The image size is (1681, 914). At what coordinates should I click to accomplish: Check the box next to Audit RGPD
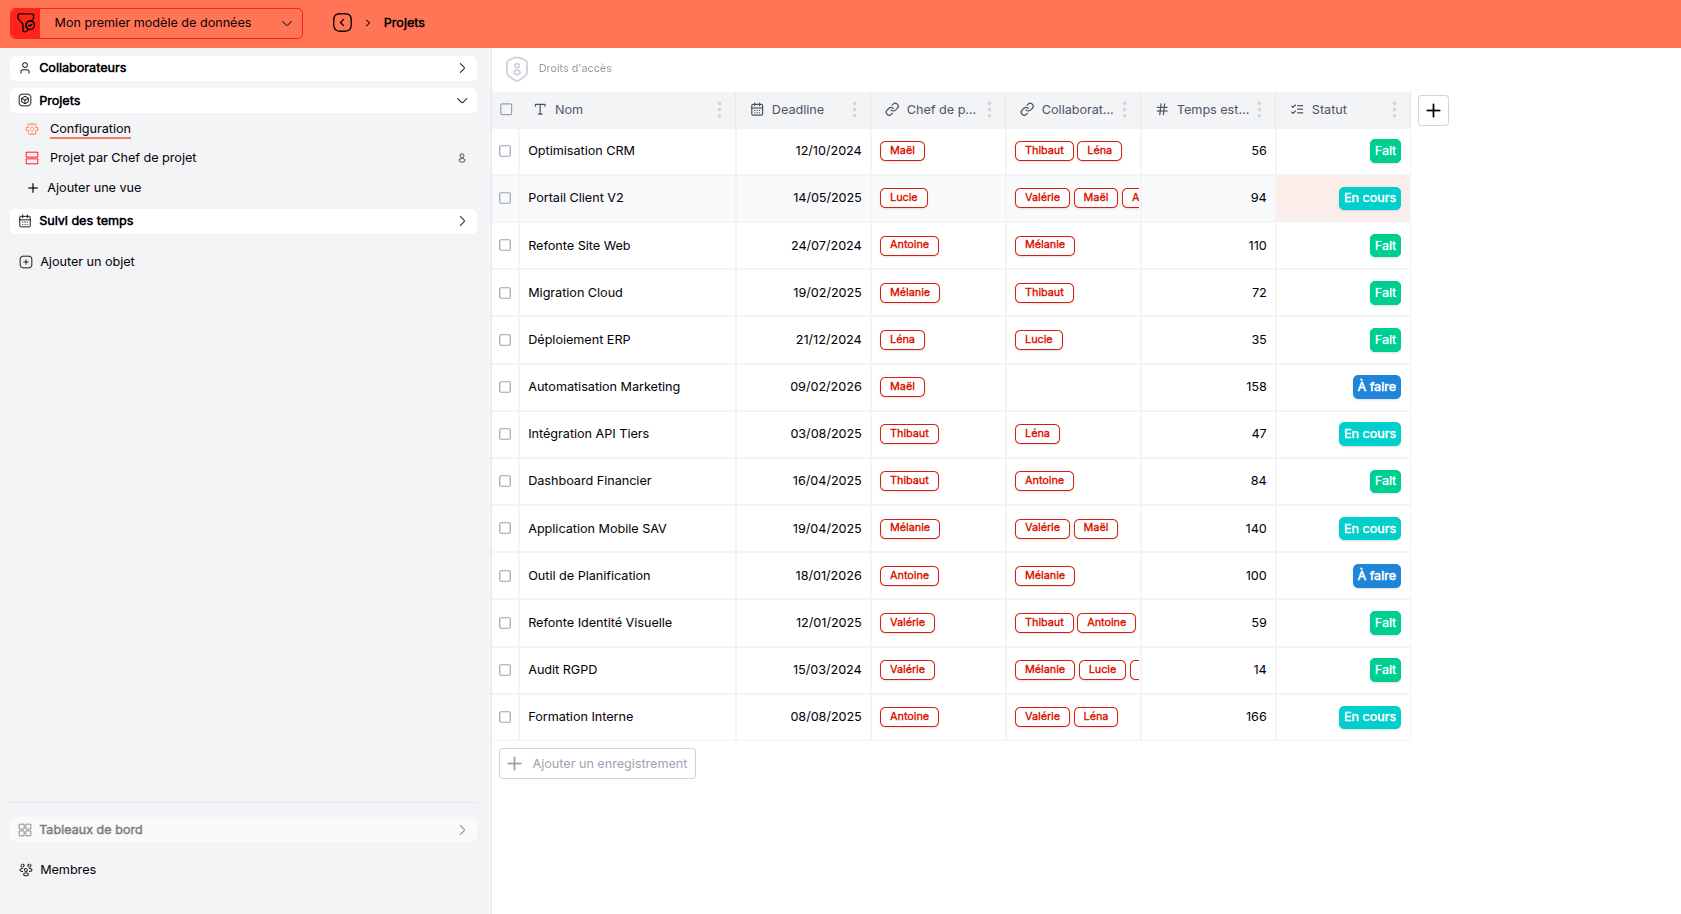click(505, 670)
